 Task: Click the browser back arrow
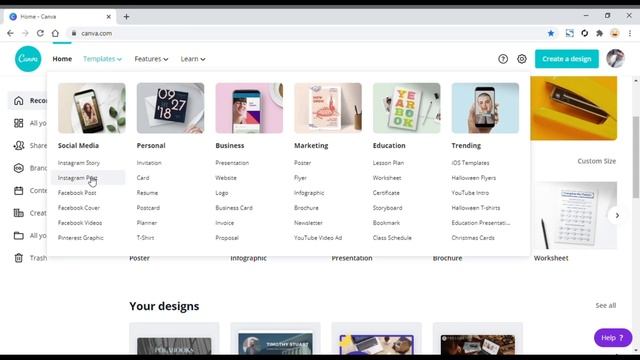pos(10,33)
